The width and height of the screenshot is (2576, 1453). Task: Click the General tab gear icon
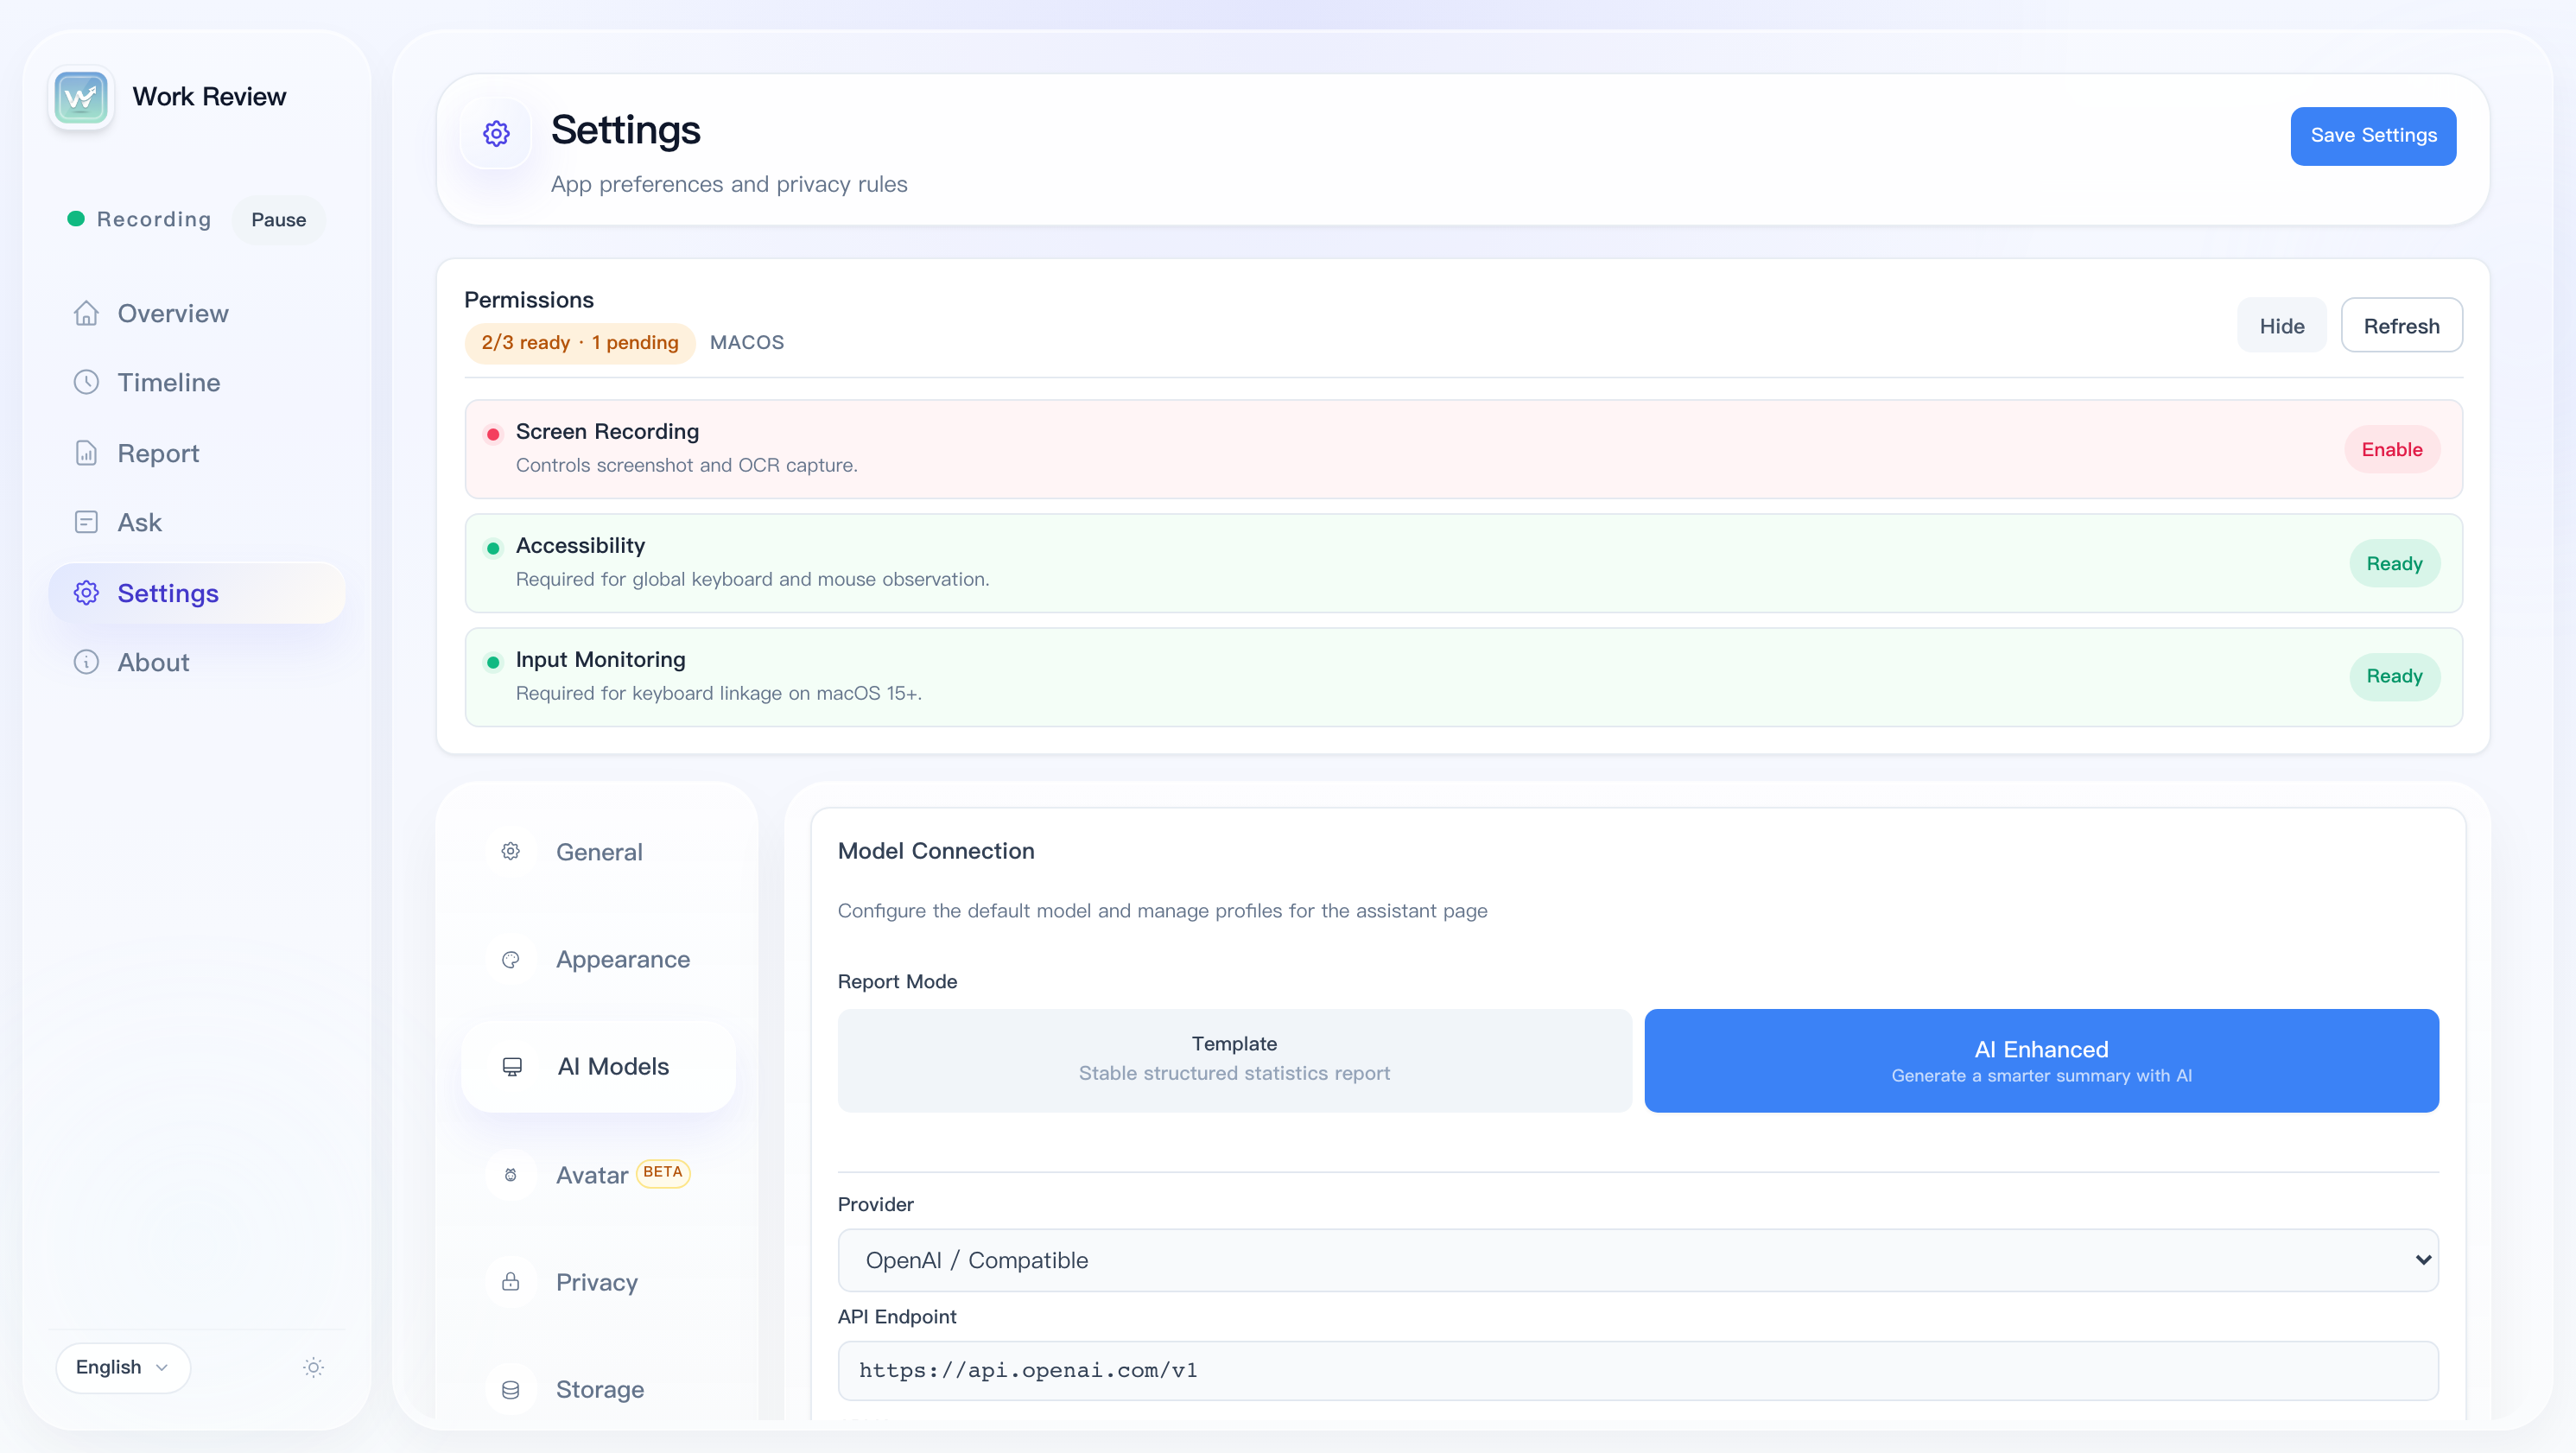[x=511, y=851]
